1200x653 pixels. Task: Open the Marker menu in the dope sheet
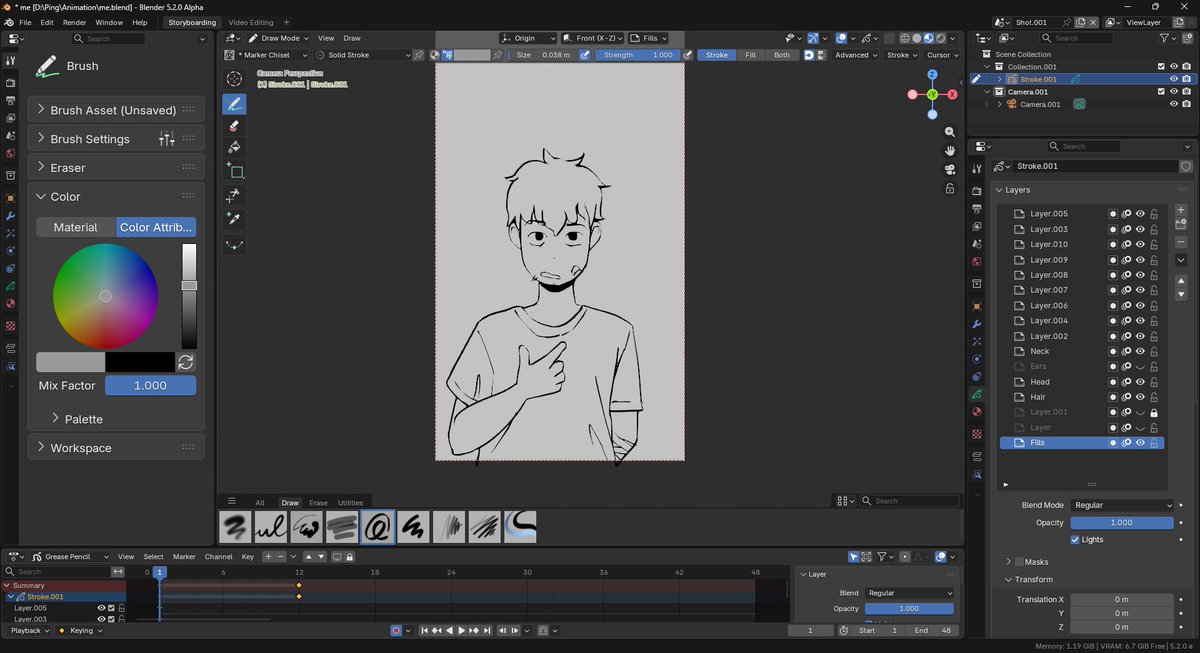(184, 556)
